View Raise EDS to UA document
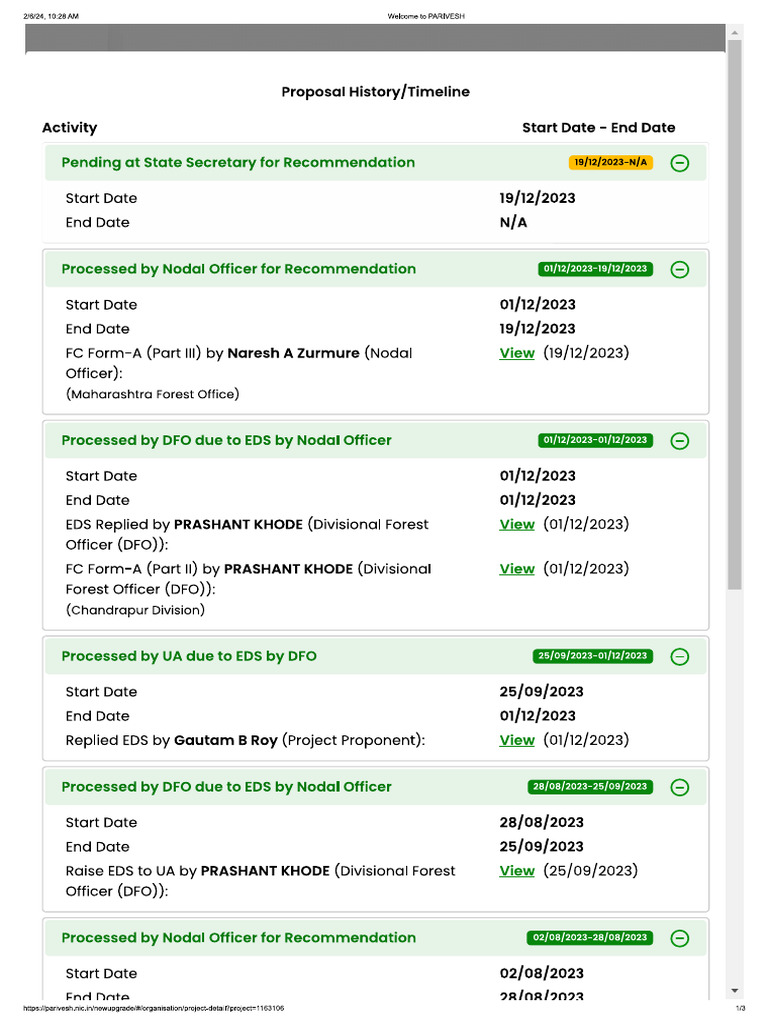Image resolution: width=768 pixels, height=1024 pixels. (x=517, y=871)
